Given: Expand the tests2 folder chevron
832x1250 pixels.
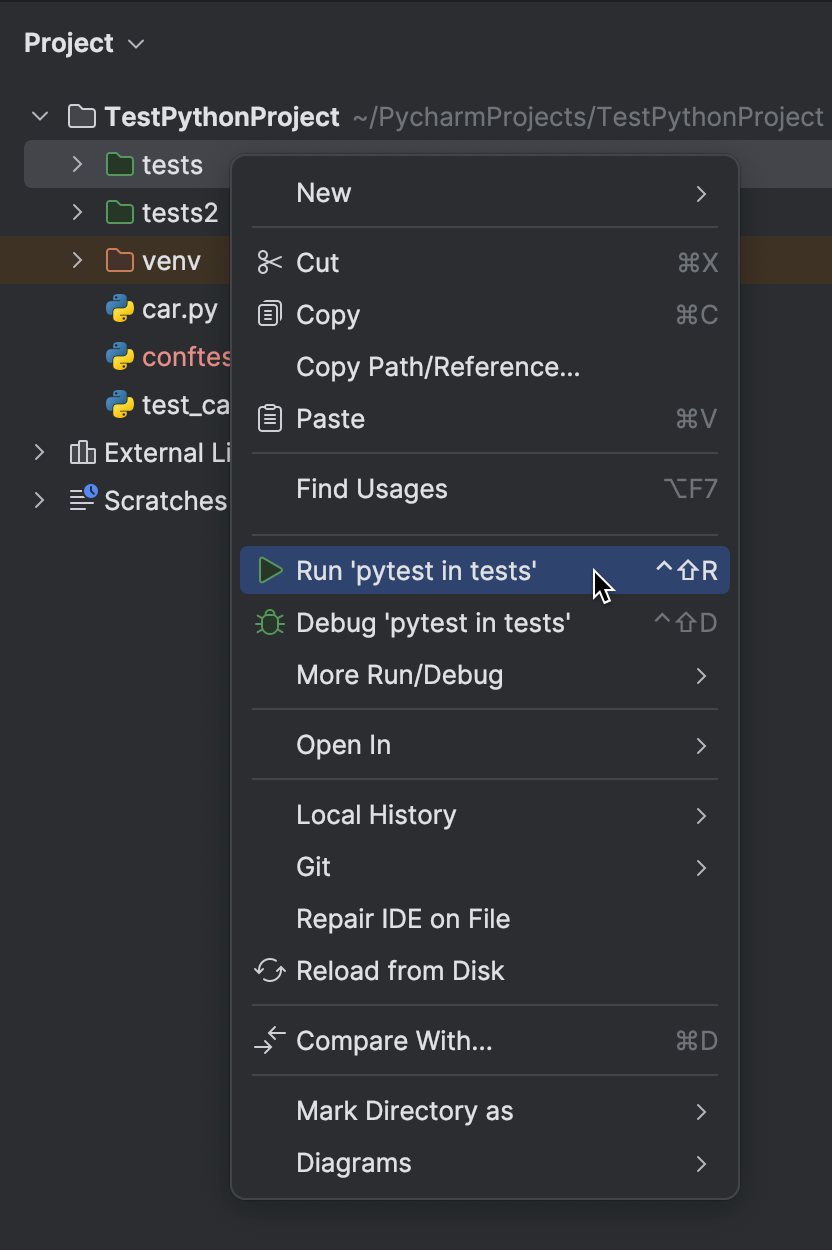Looking at the screenshot, I should coord(77,212).
